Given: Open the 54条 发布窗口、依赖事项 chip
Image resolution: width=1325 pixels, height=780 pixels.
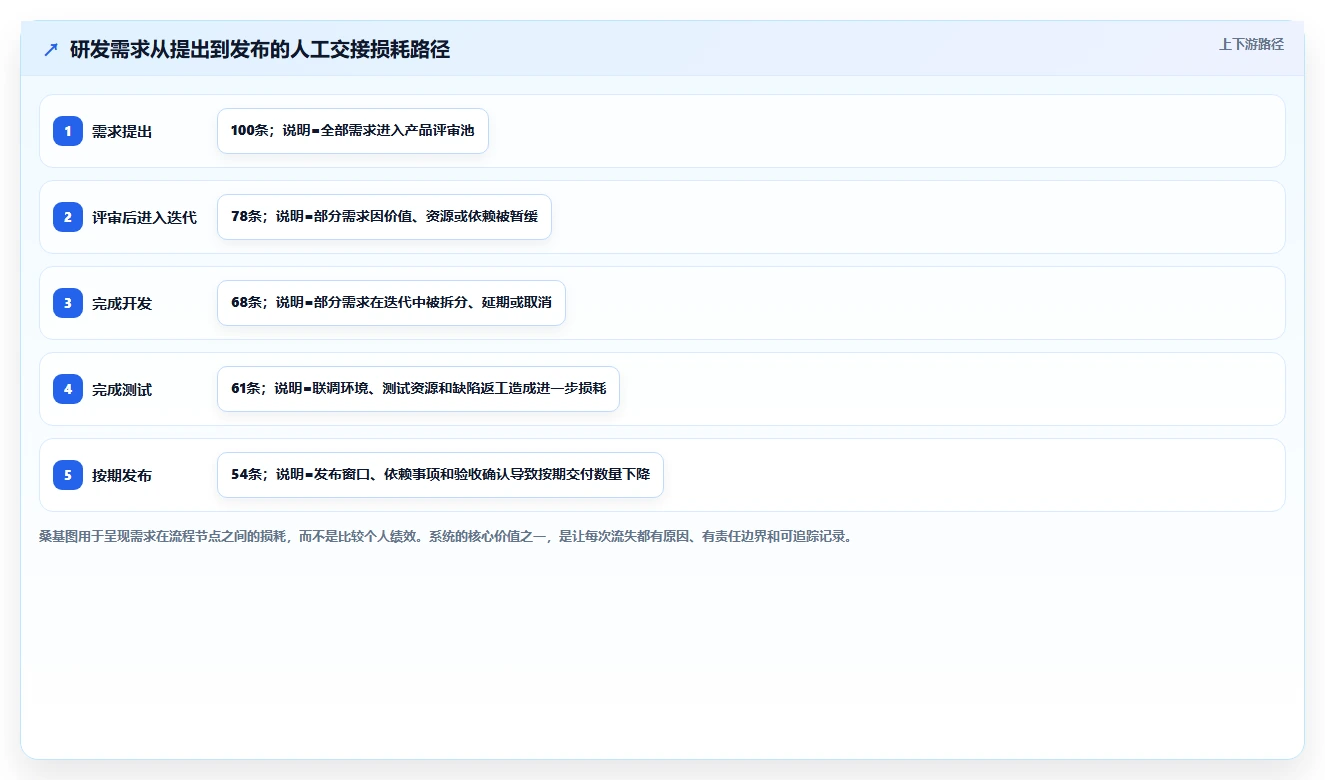Looking at the screenshot, I should (x=440, y=475).
